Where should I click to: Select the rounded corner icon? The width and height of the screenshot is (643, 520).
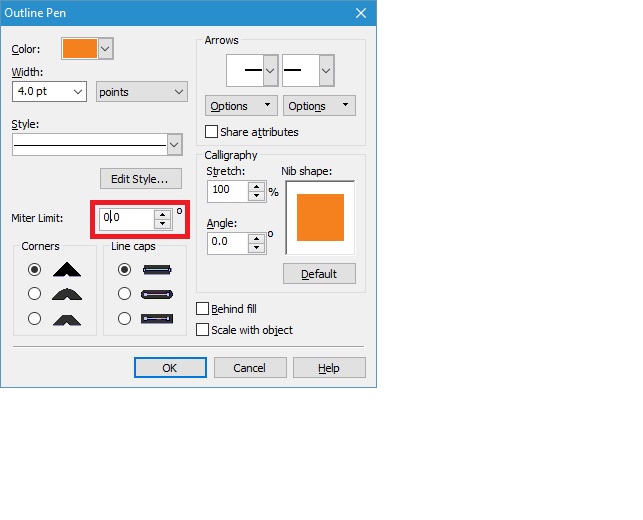pyautogui.click(x=67, y=294)
